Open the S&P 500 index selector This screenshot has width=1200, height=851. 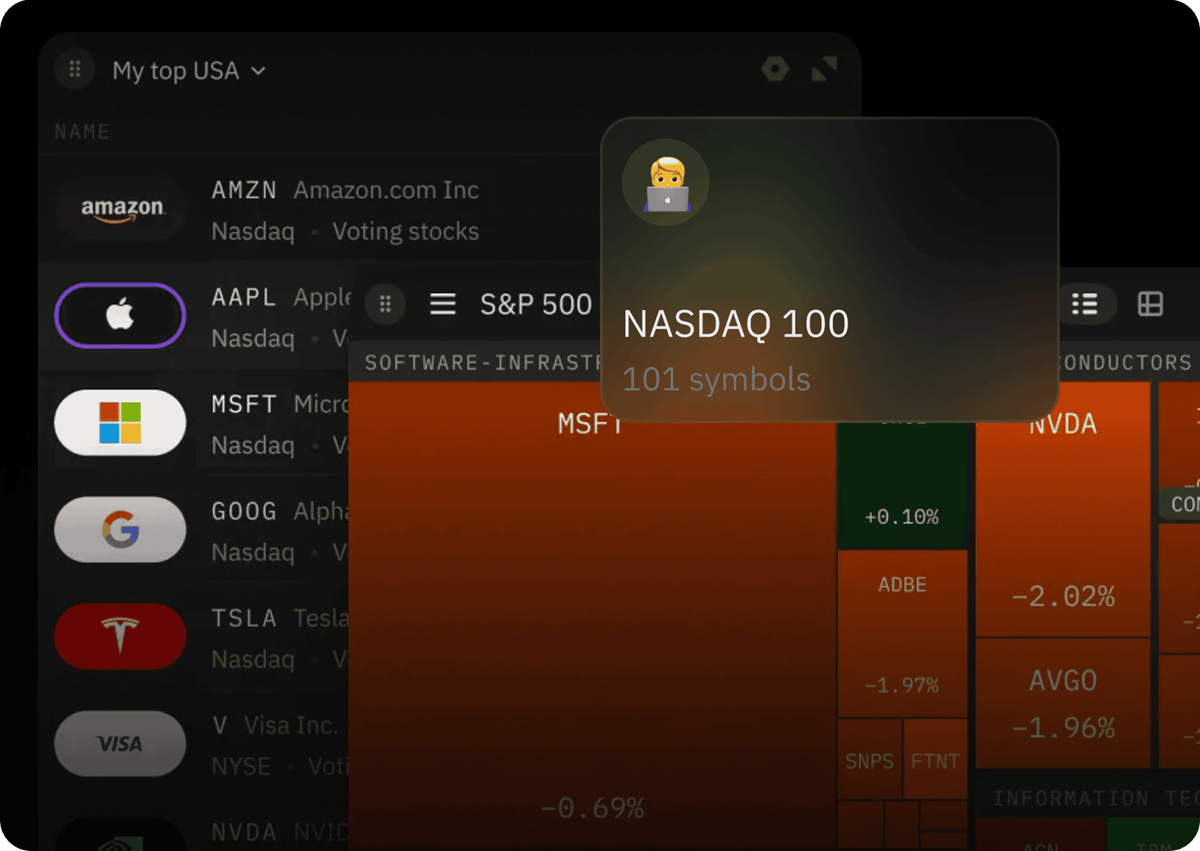click(x=536, y=304)
